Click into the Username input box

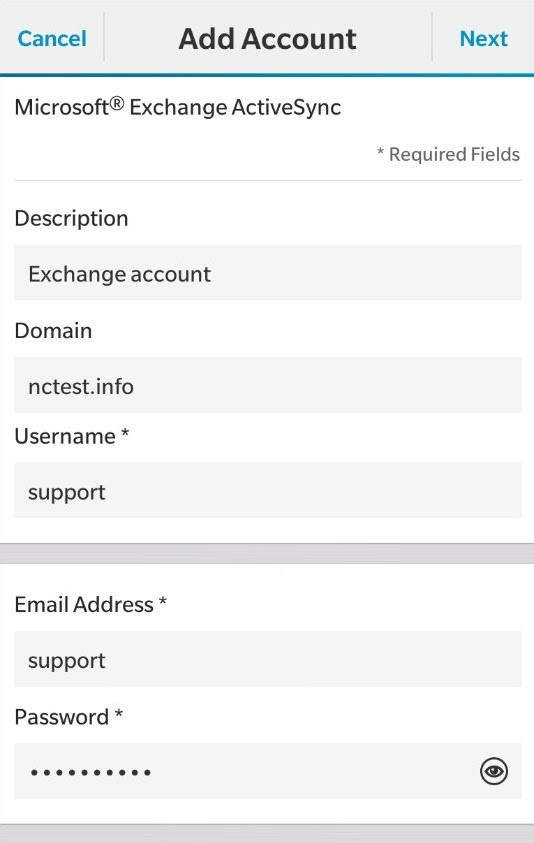[x=268, y=490]
